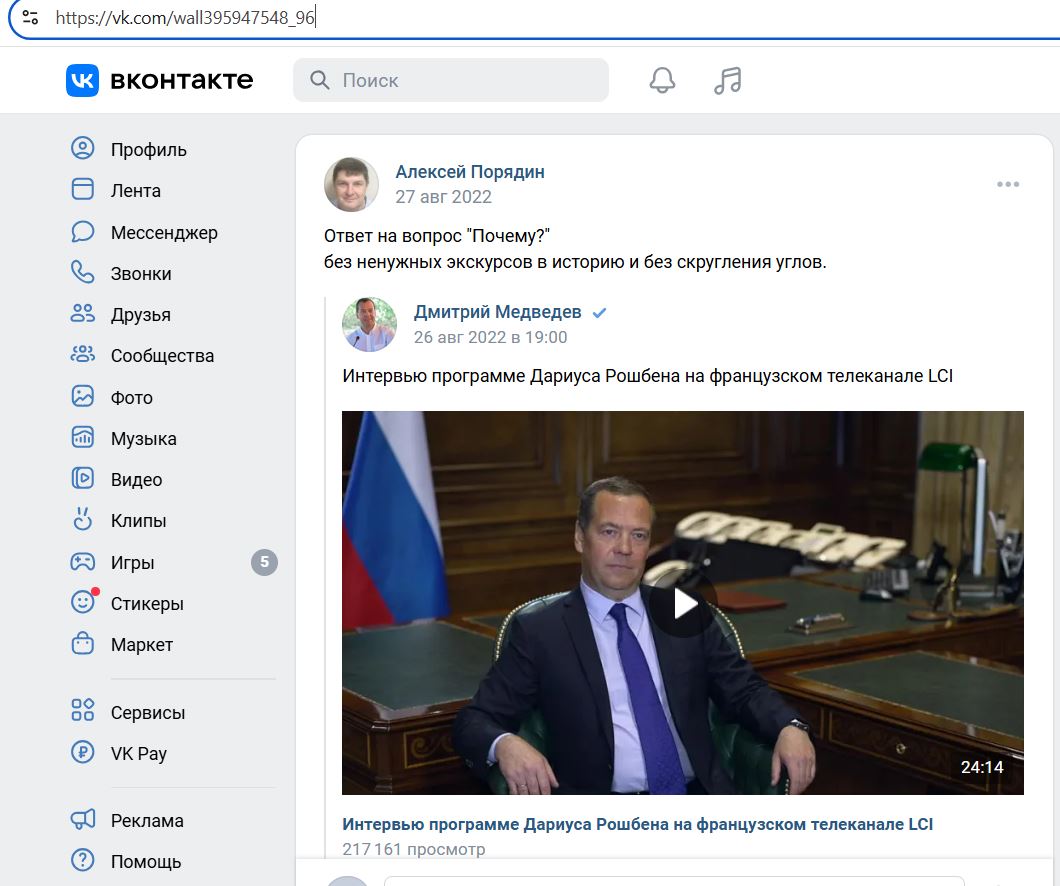Open the Маркет section

click(140, 644)
